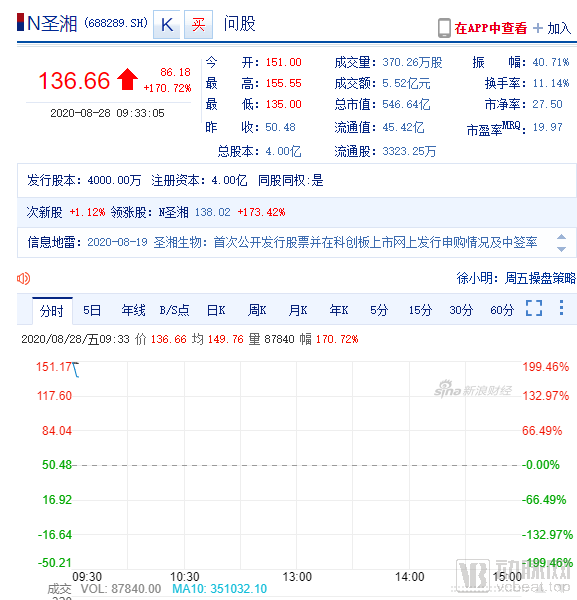577x600 pixels.
Task: Click the news scroll down arrow
Action: click(x=561, y=249)
